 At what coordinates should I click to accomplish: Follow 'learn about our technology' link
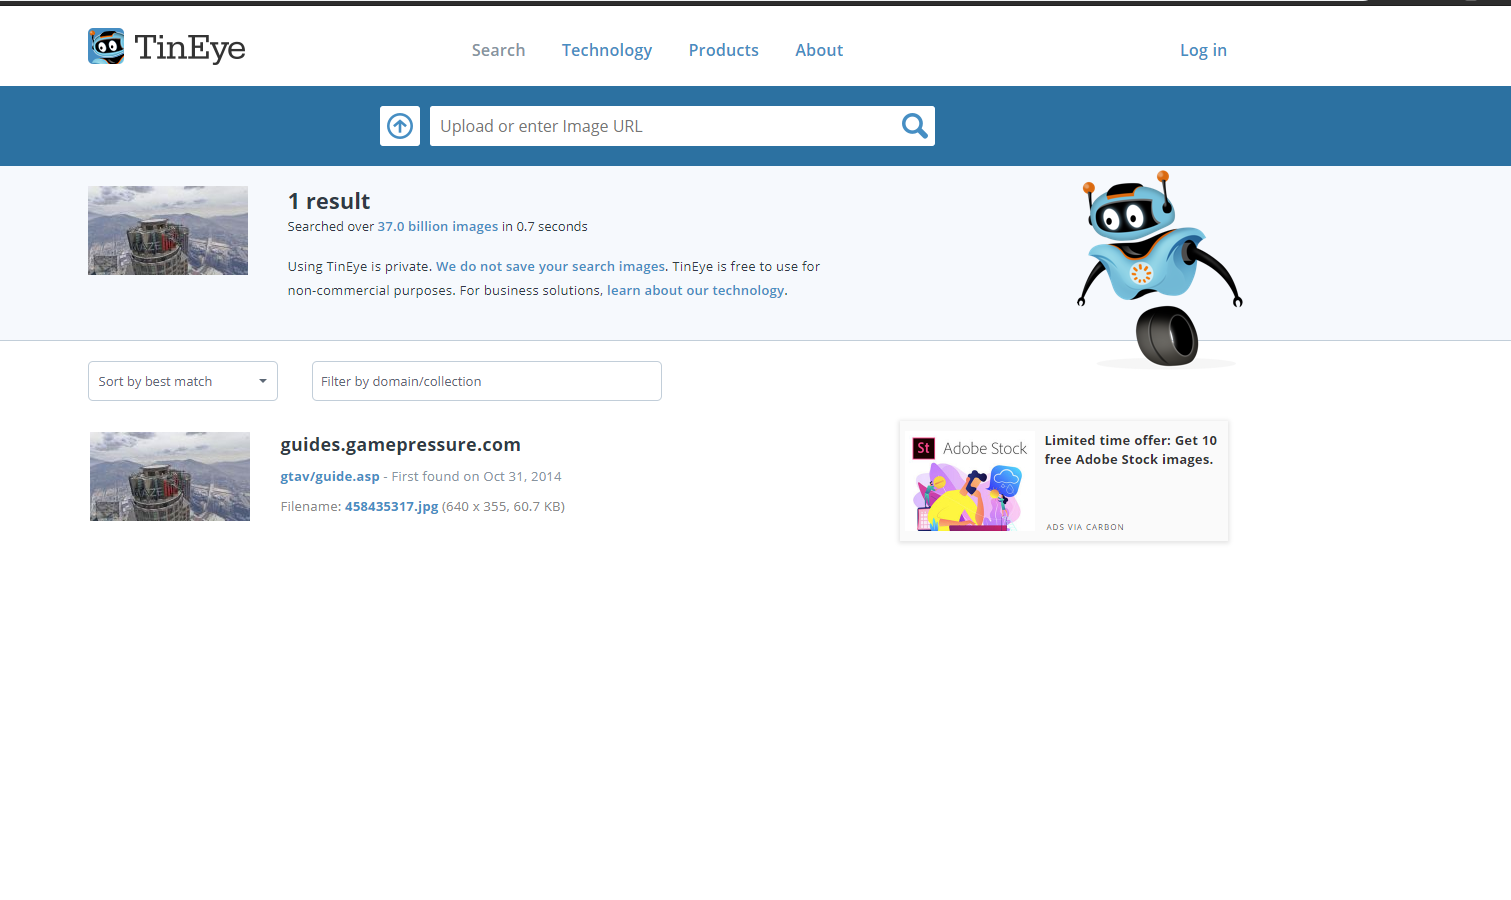pyautogui.click(x=696, y=291)
